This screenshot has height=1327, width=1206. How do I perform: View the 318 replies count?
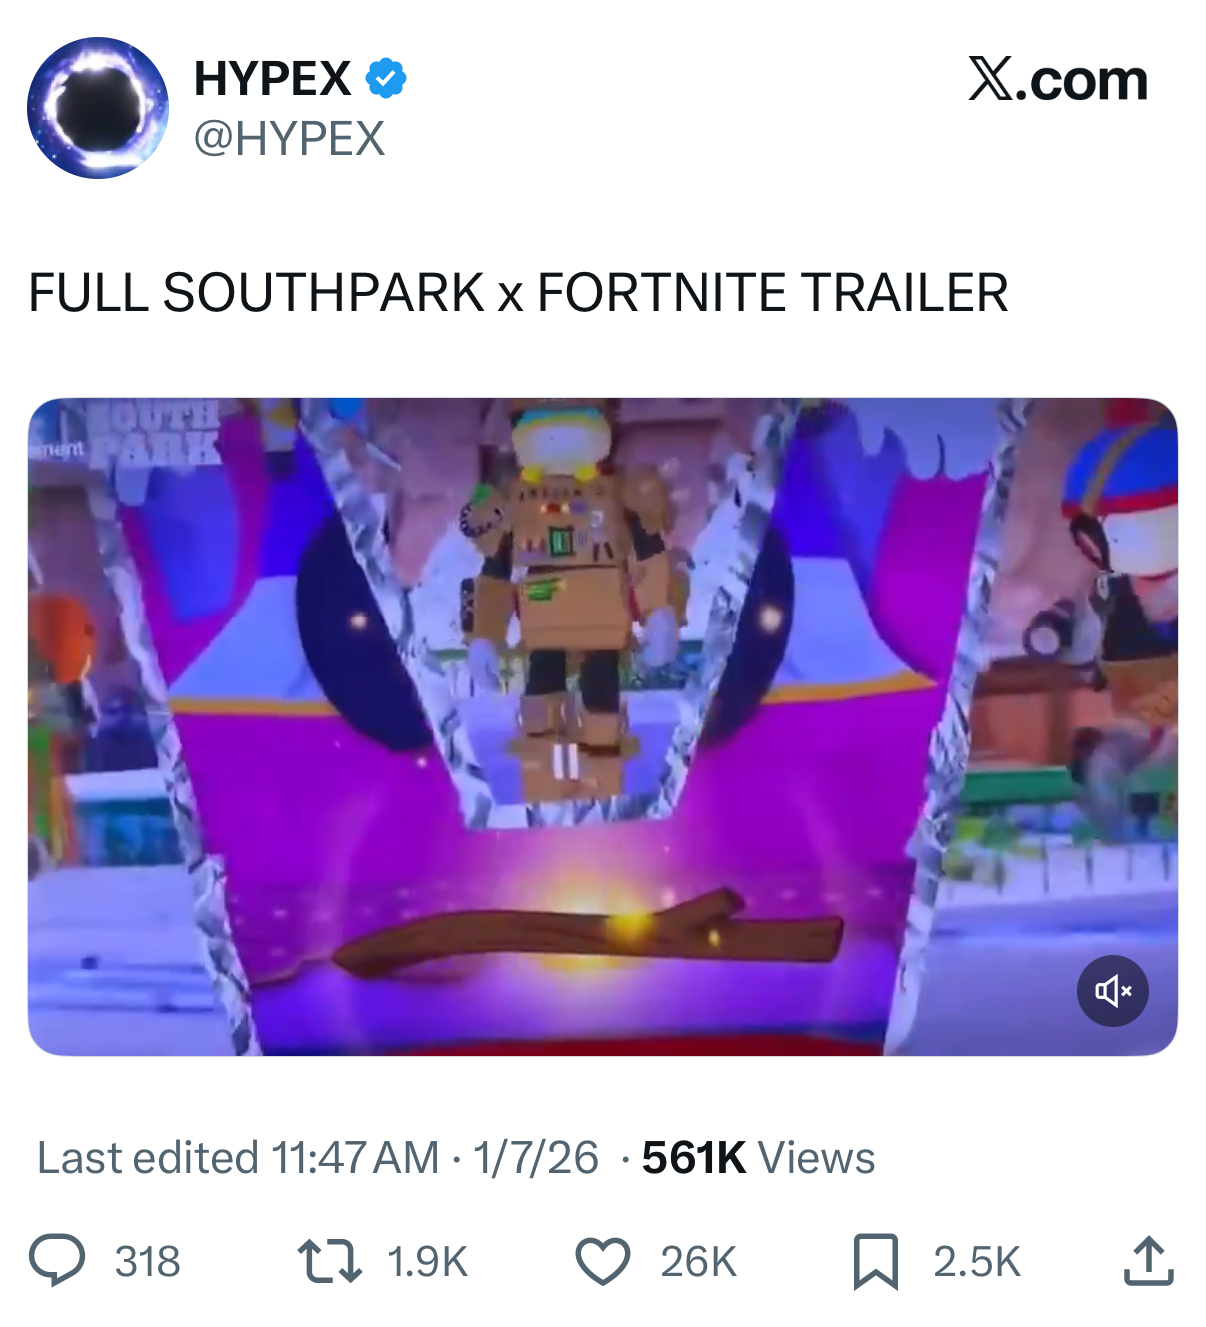[147, 1261]
